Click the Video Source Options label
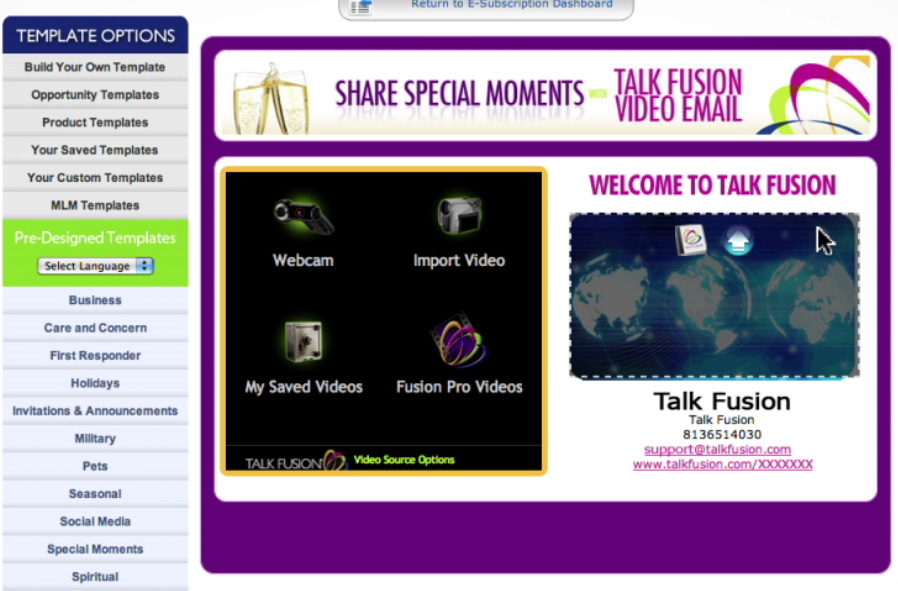Screen dimensions: 898x591 (404, 460)
